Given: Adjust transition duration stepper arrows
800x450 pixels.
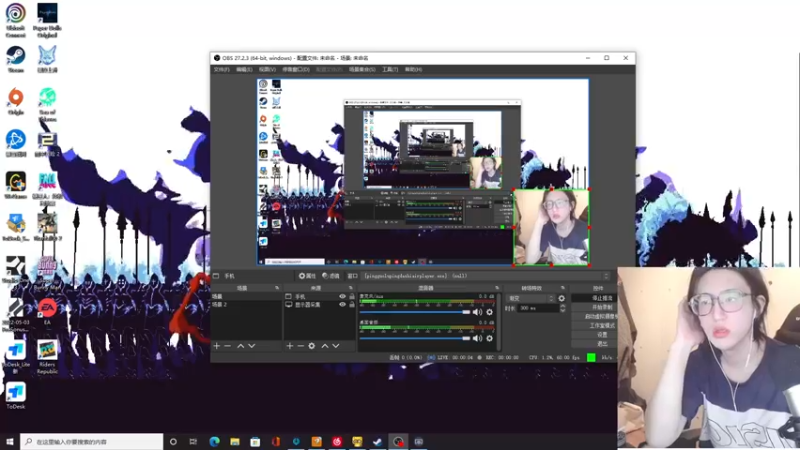Looking at the screenshot, I should point(562,308).
